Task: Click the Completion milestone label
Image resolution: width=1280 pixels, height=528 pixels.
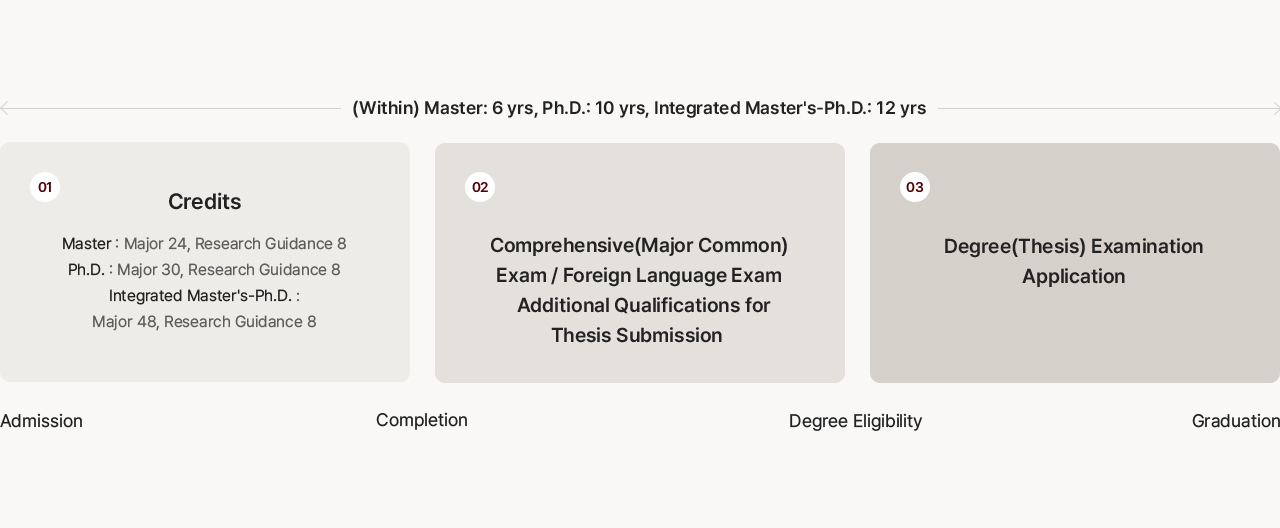Action: 422,420
